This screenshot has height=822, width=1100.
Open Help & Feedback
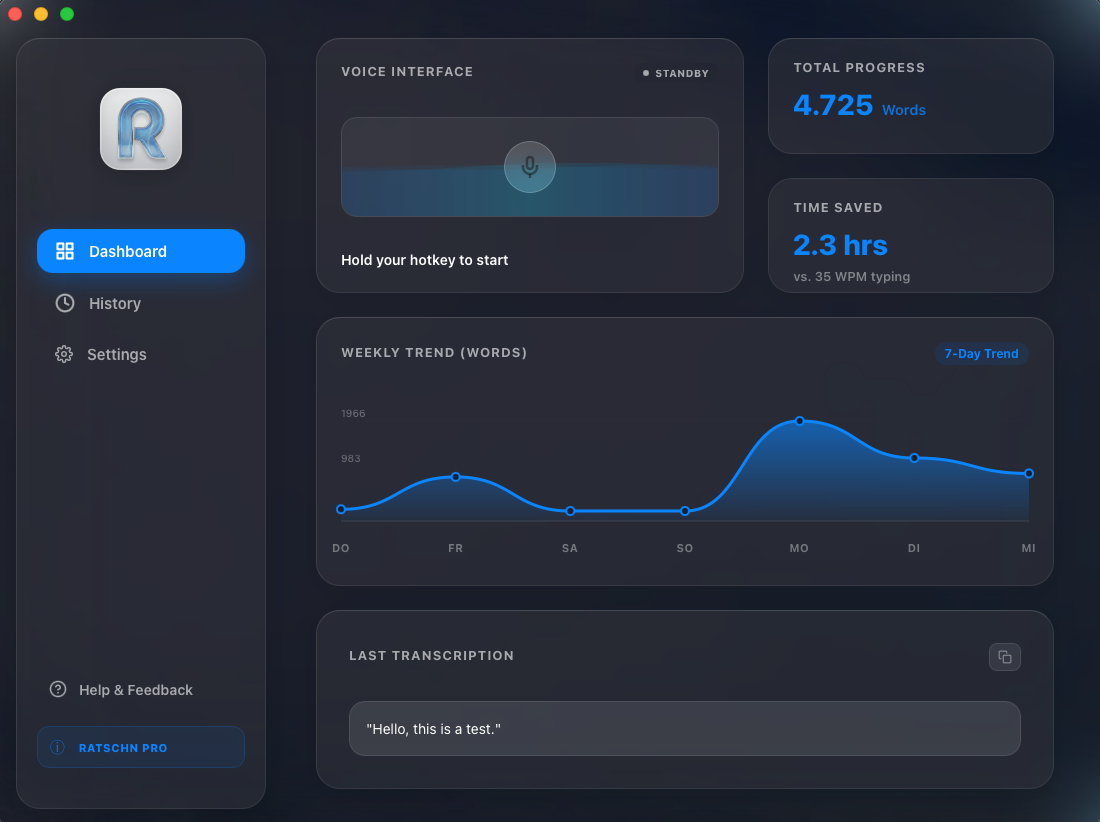[121, 689]
